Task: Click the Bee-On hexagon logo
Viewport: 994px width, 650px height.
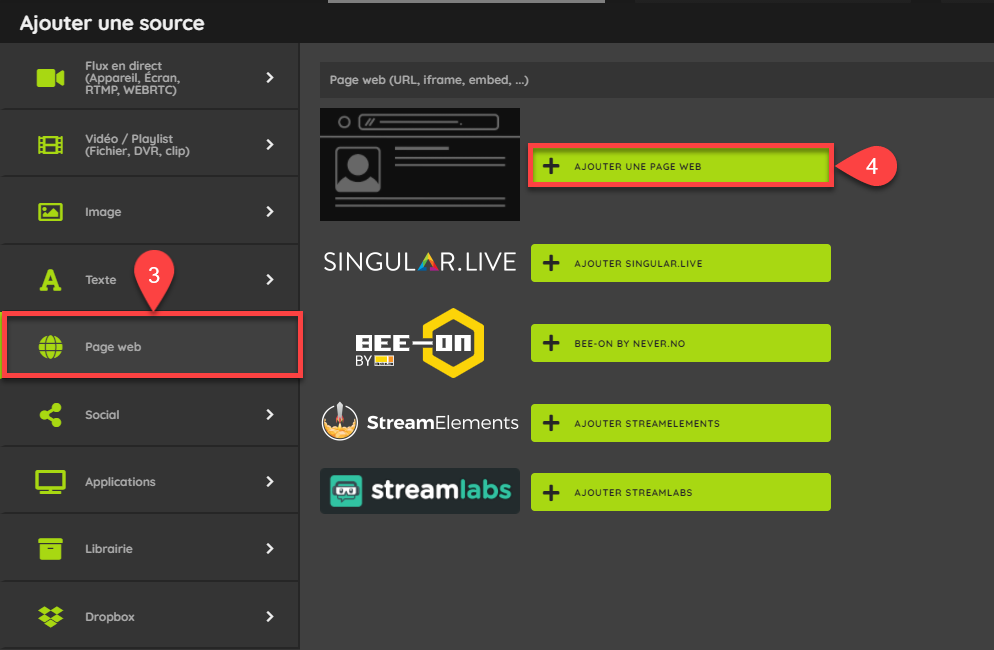Action: (x=453, y=343)
